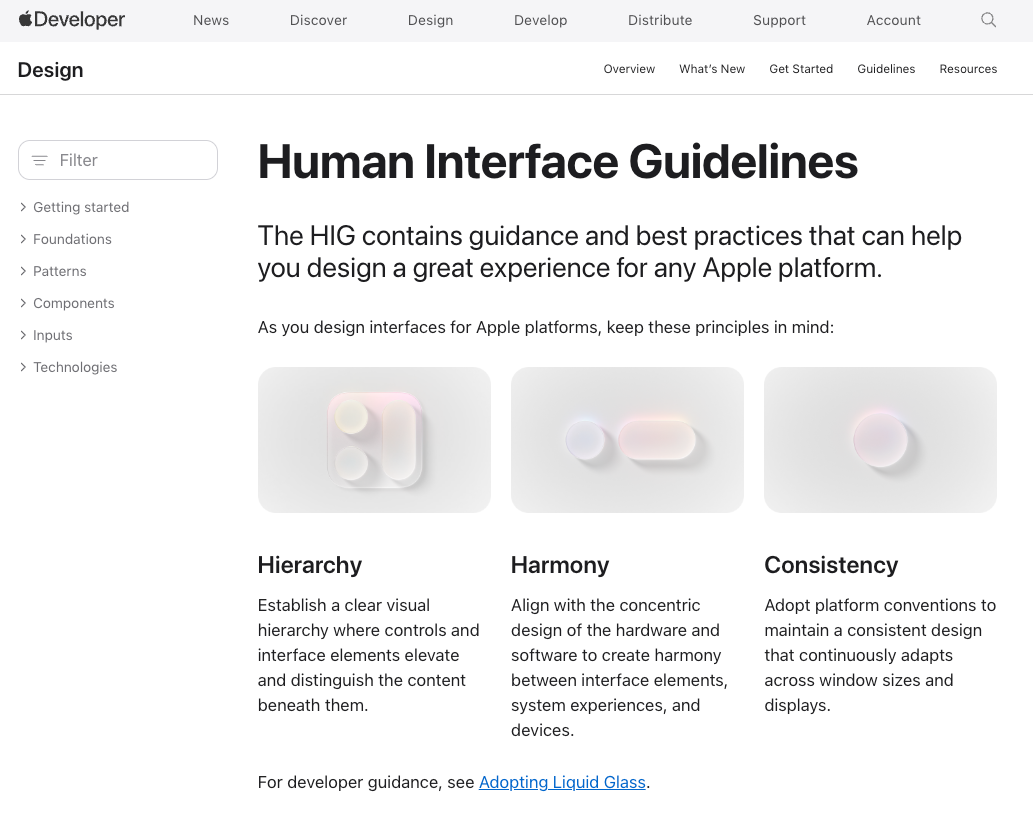Follow the Adopting Liquid Glass link

(x=562, y=782)
